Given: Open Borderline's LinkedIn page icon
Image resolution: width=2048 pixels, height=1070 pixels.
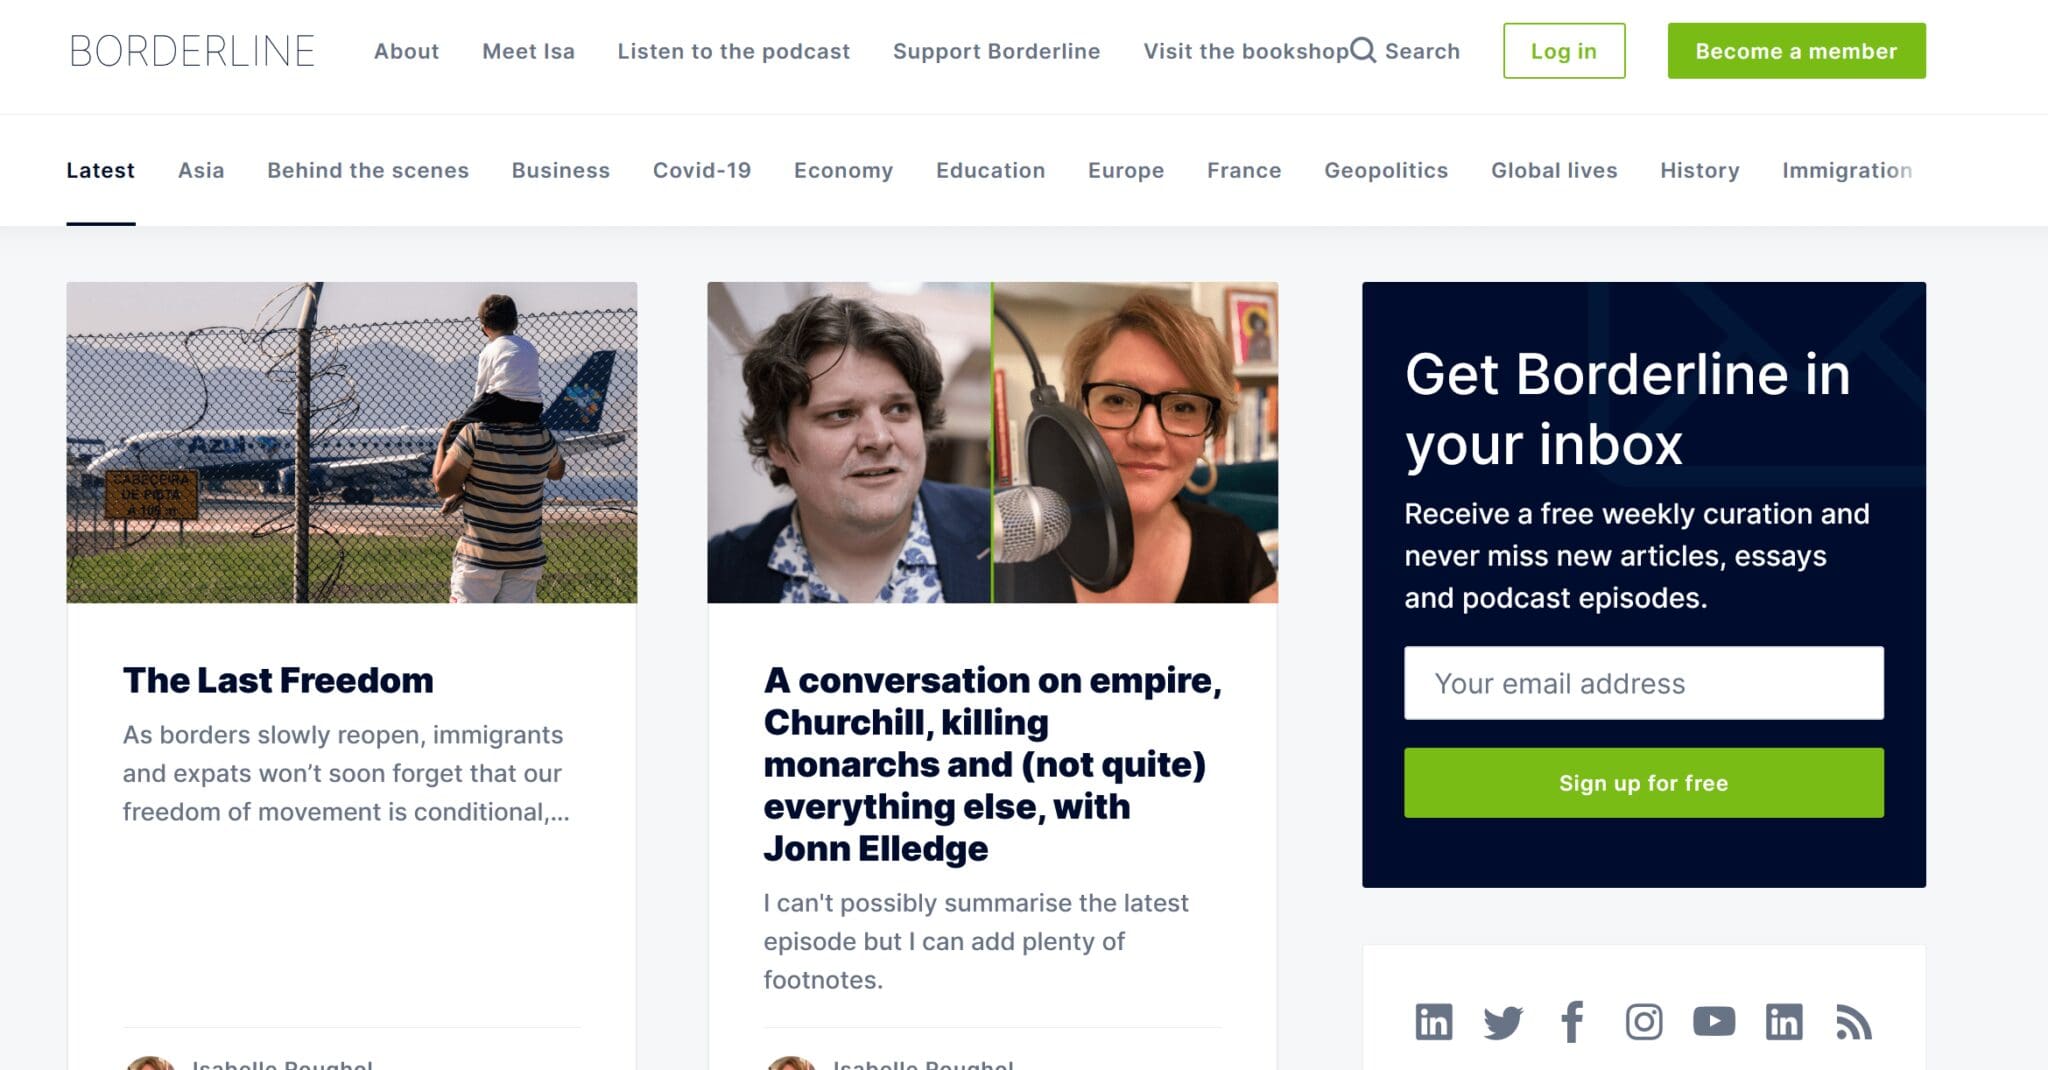Looking at the screenshot, I should click(x=1433, y=1022).
